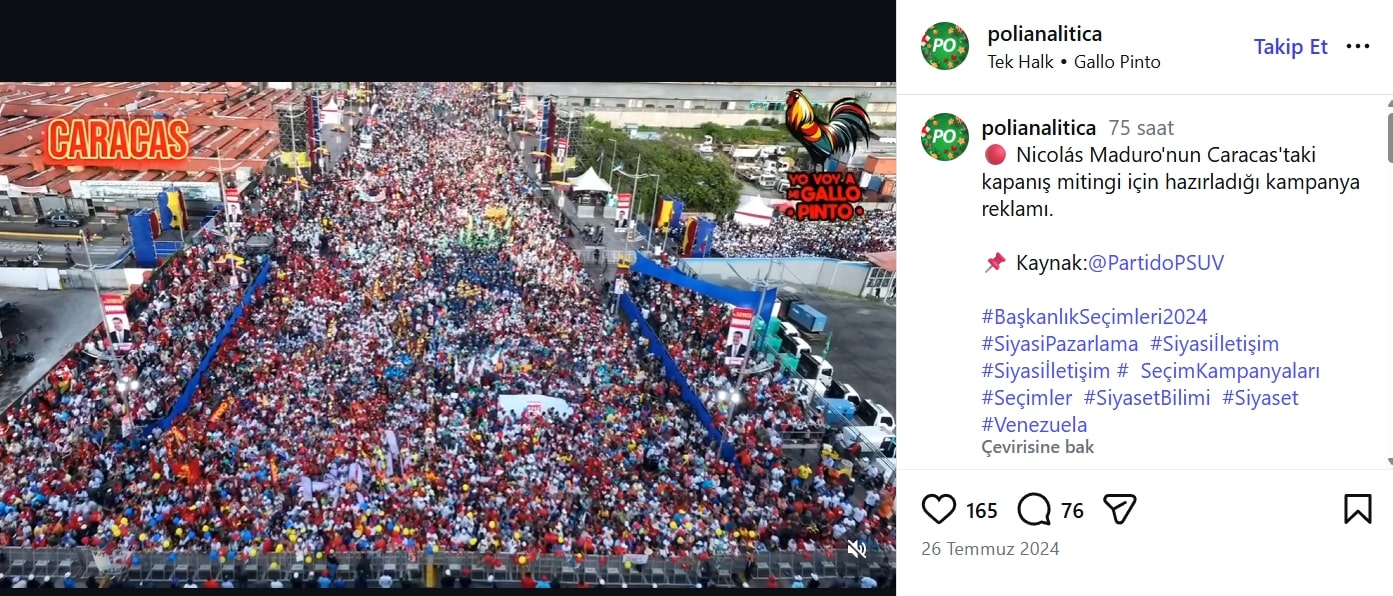Show translation via Çevirisine bak
Viewport: 1393px width, 596px height.
coord(1038,447)
